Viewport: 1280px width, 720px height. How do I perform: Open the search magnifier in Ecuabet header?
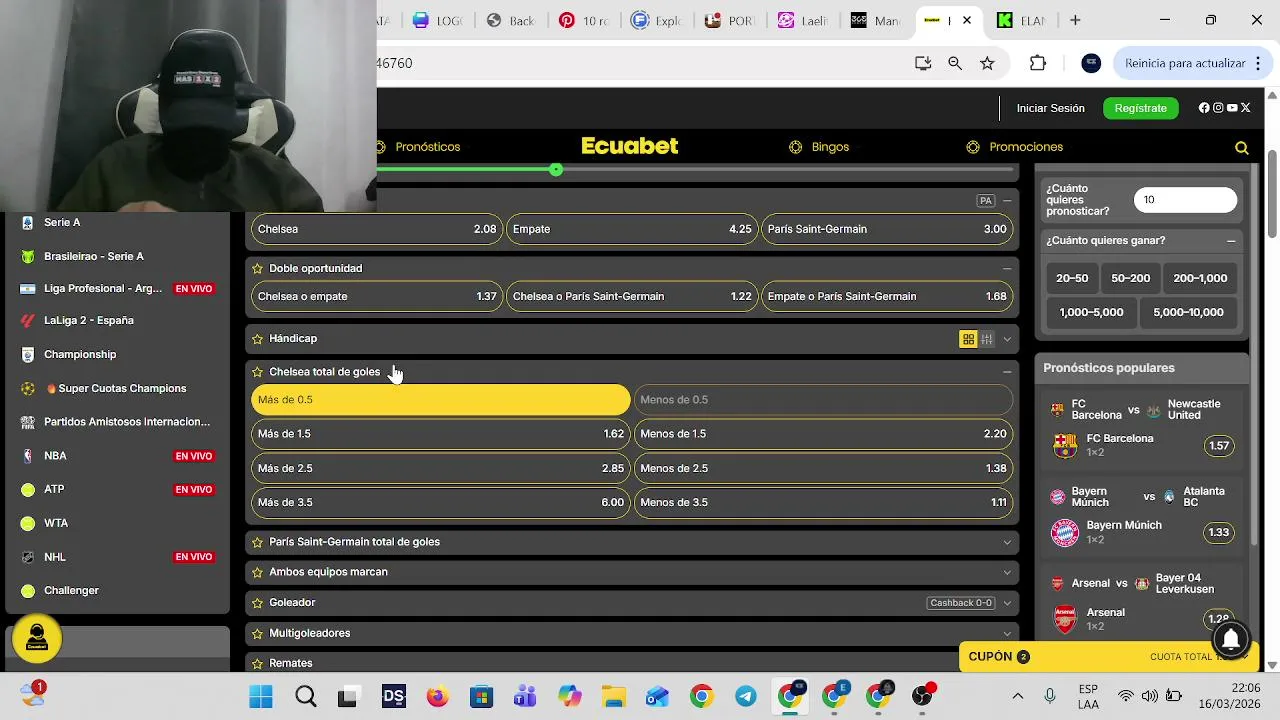pos(1242,147)
